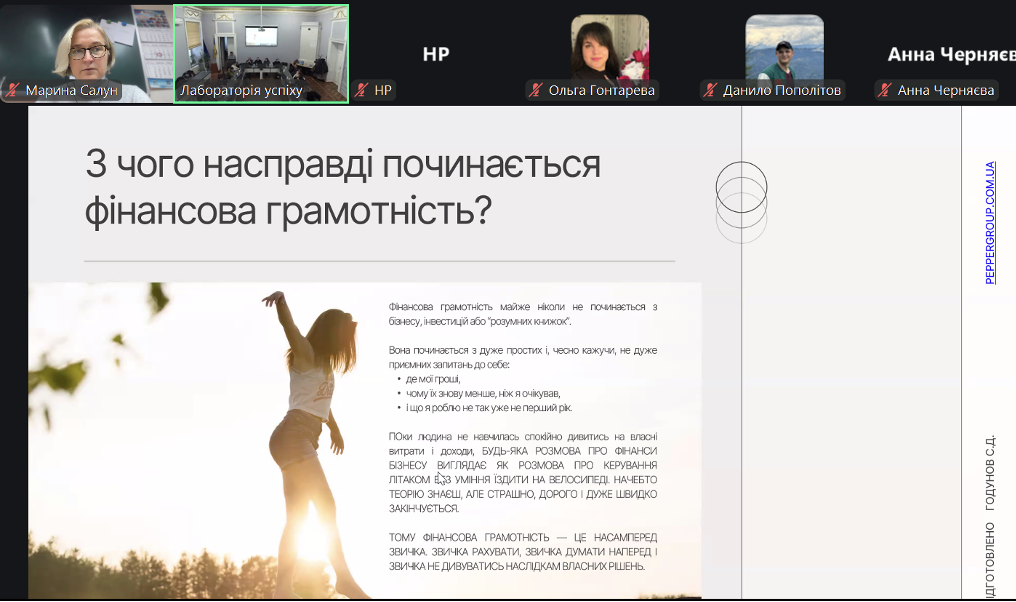Click the large HP participant initials tile

pyautogui.click(x=436, y=54)
